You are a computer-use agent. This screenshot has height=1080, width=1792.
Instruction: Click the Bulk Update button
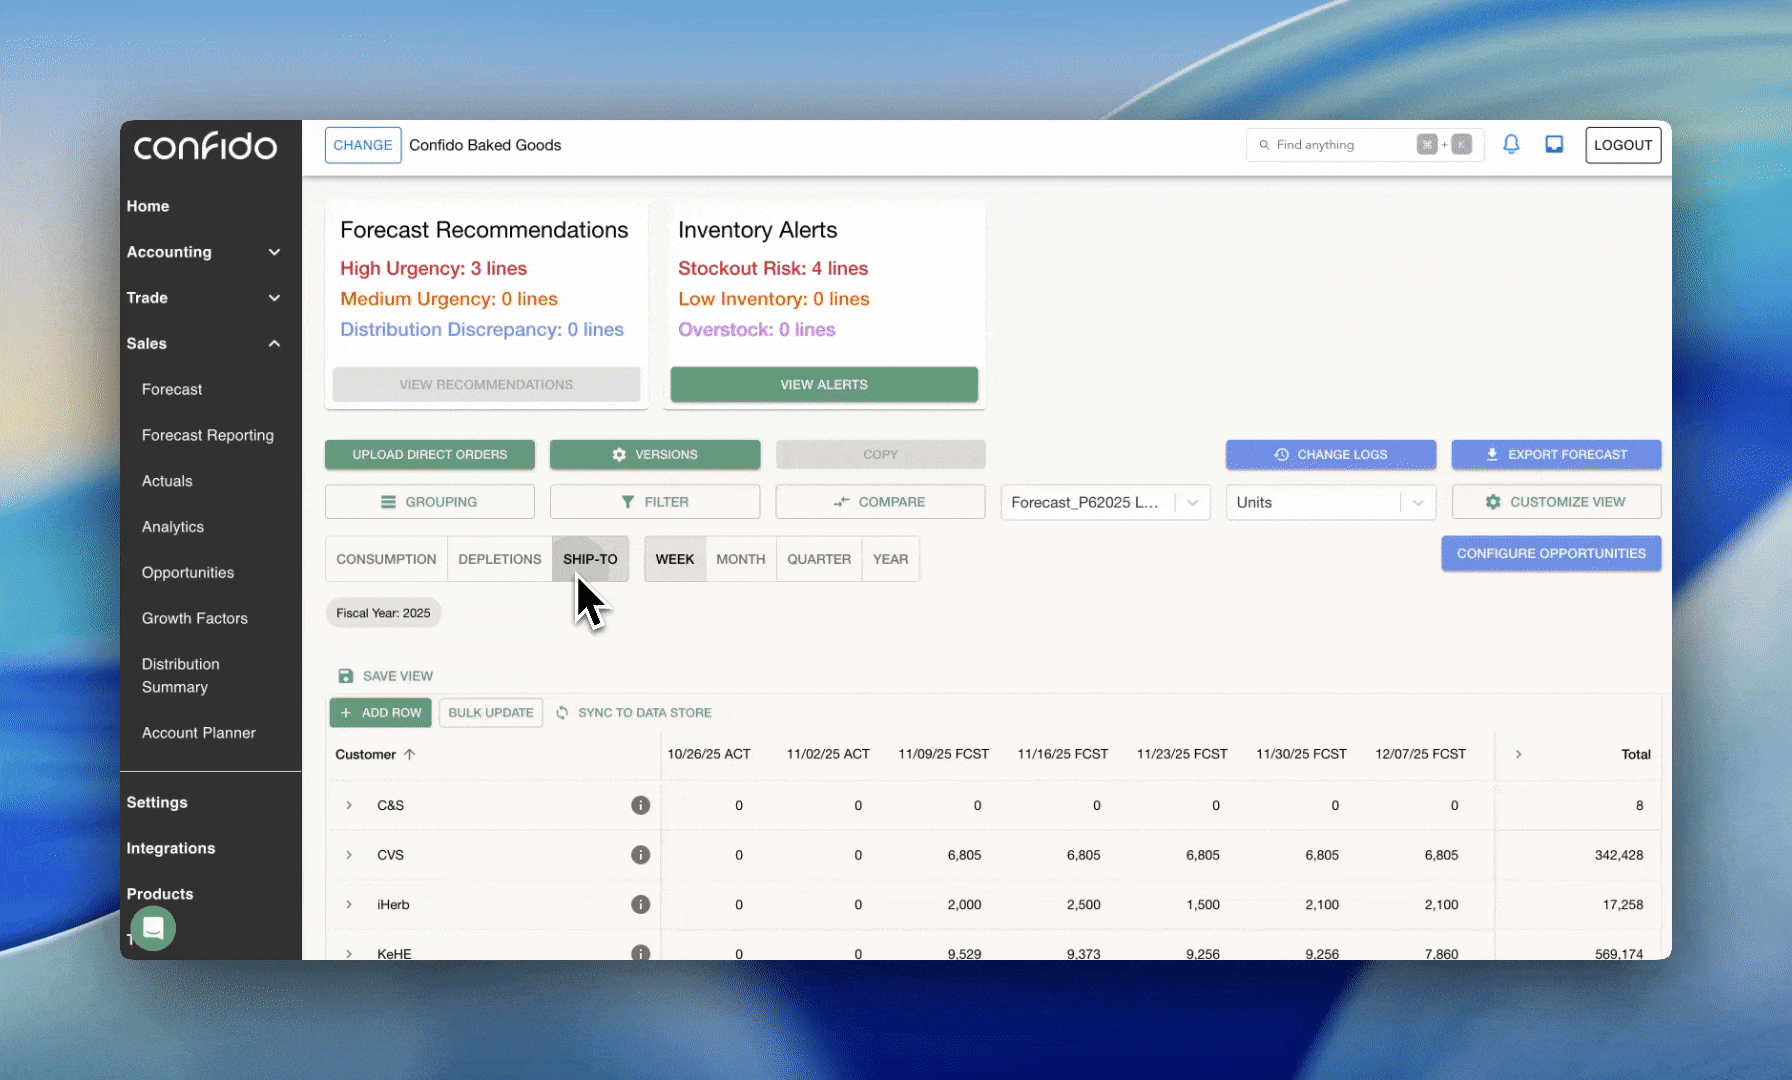tap(491, 713)
